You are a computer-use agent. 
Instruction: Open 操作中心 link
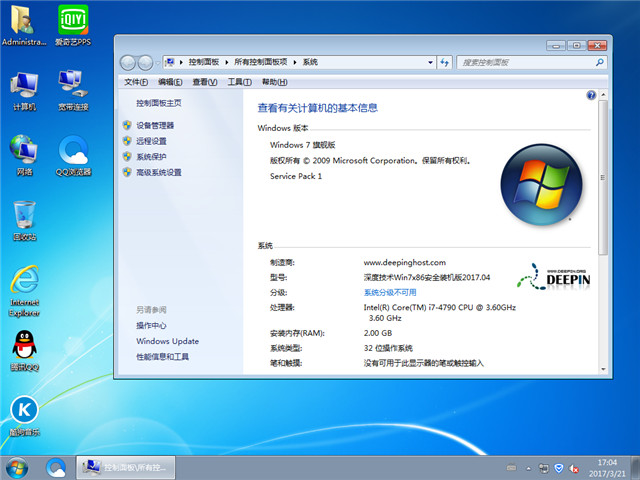pos(151,325)
